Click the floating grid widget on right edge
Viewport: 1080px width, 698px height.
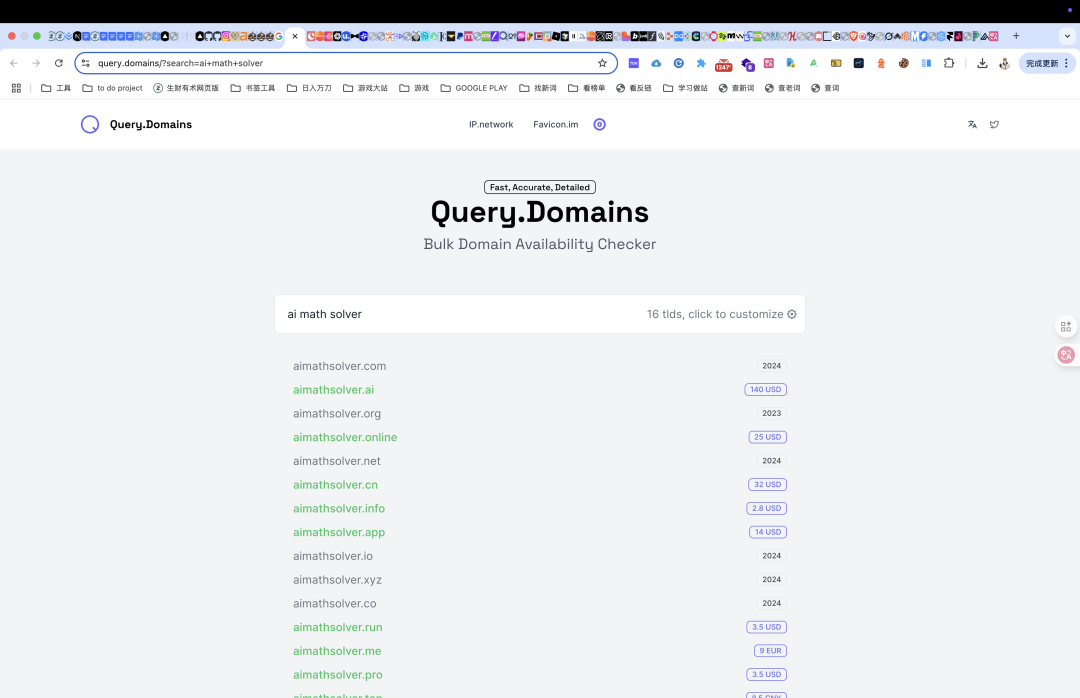tap(1066, 327)
